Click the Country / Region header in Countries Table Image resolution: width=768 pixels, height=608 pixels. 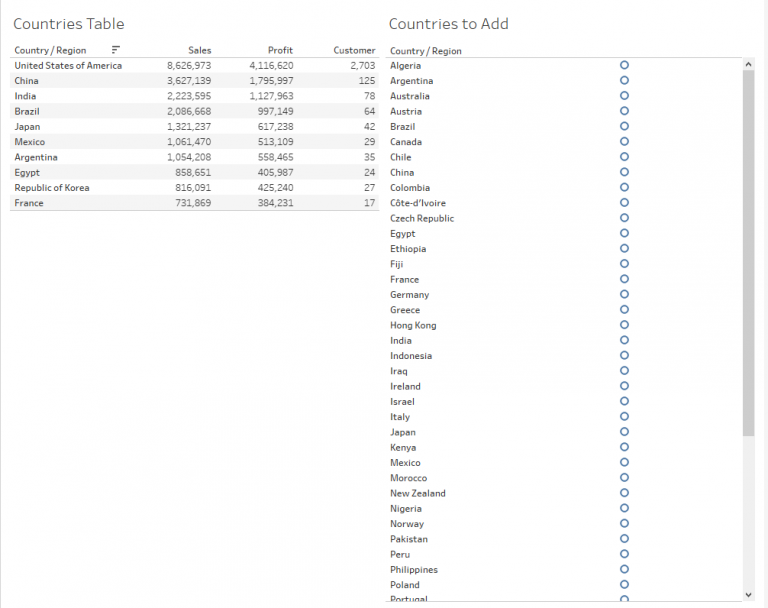click(50, 50)
